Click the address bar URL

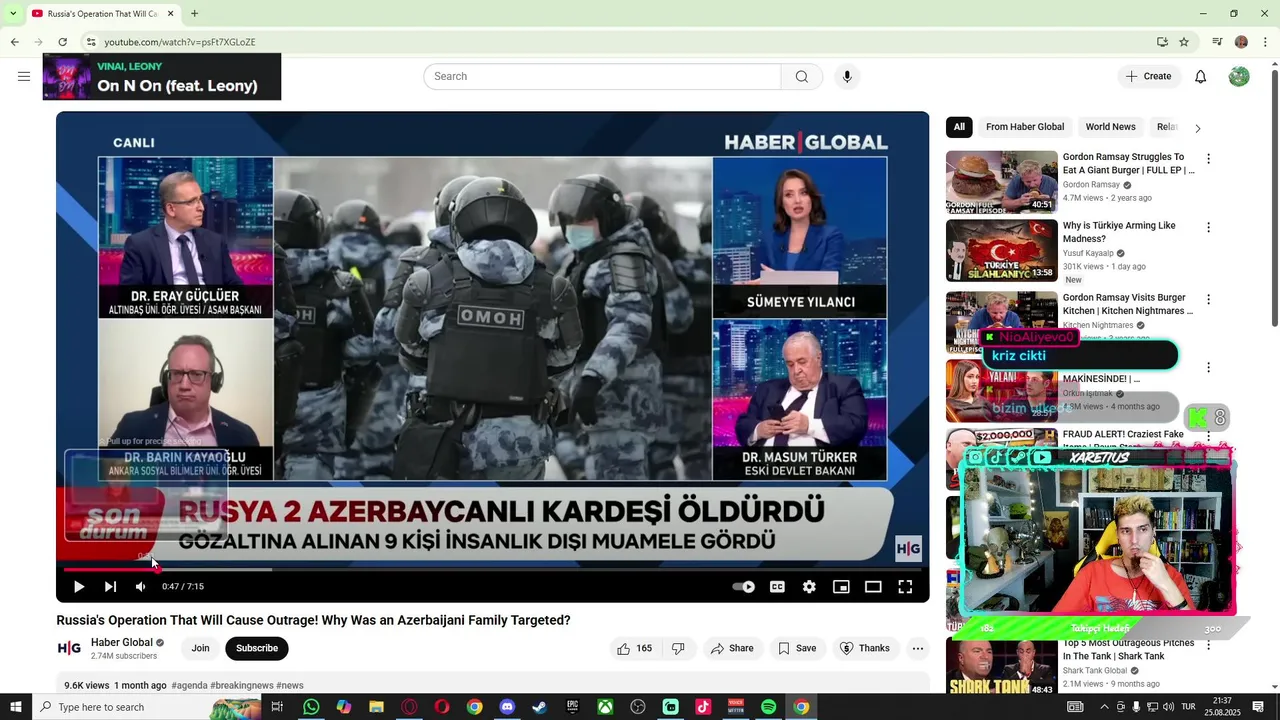click(x=180, y=42)
